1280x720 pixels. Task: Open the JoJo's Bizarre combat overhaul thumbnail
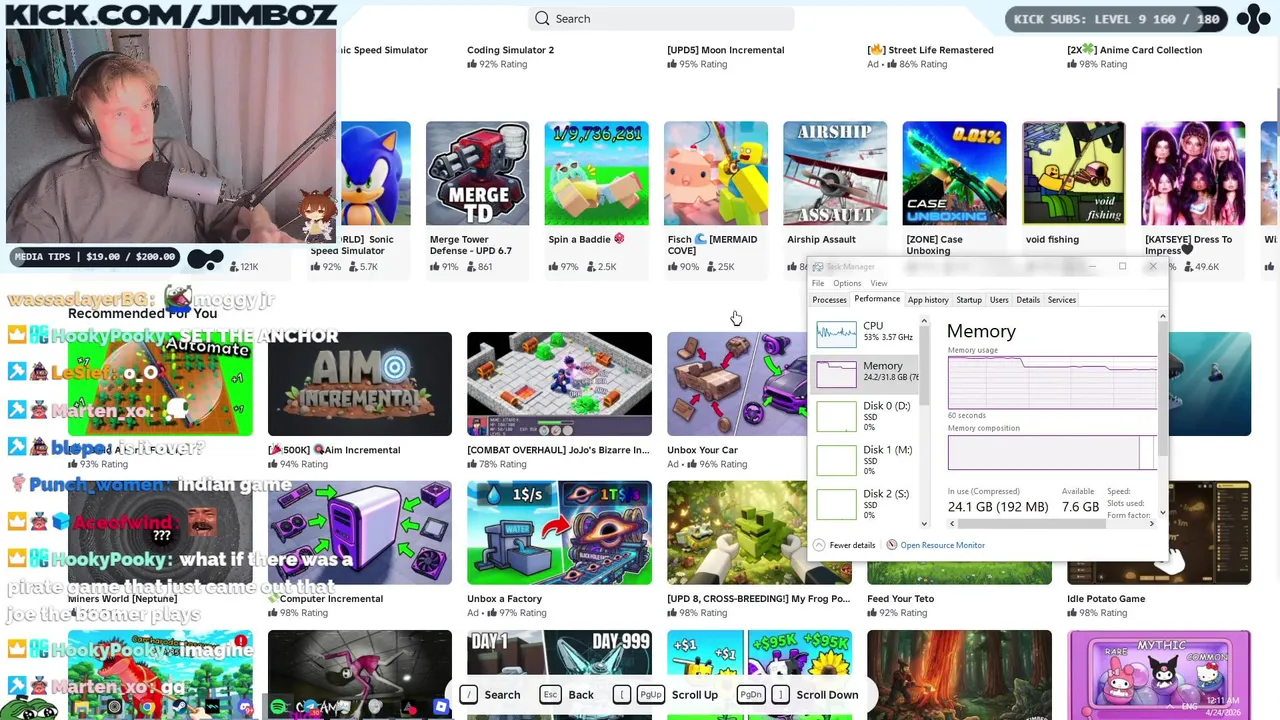pos(559,384)
